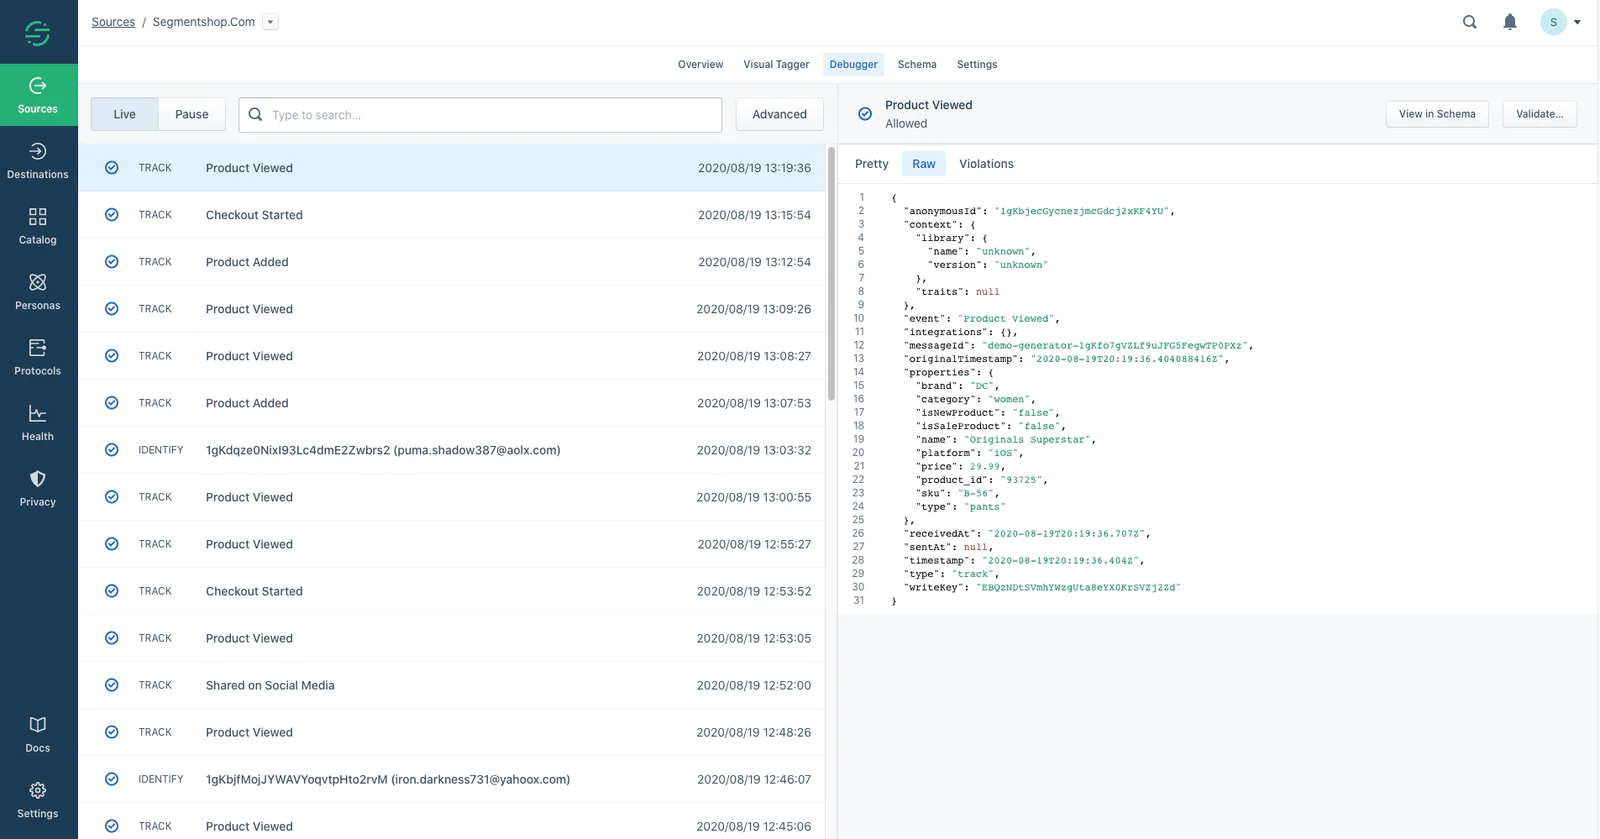Open Docs in the sidebar
Screen dimensions: 1600x839
point(38,734)
